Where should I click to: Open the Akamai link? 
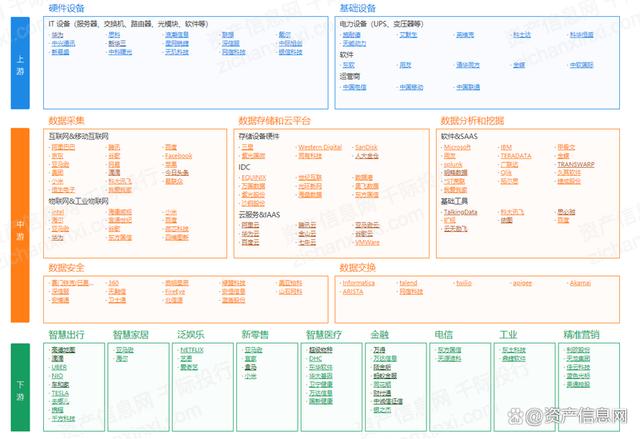580,283
